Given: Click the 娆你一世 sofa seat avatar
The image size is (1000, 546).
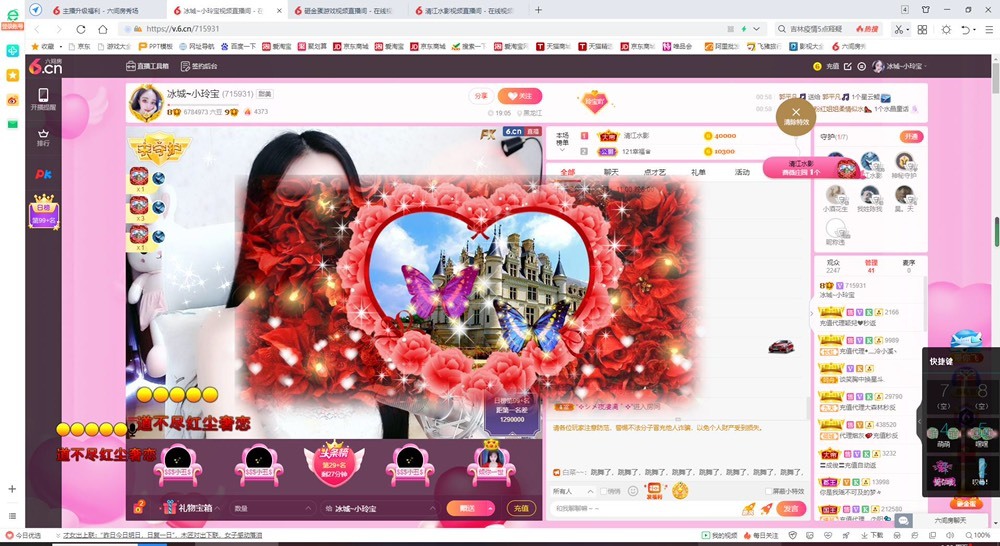Looking at the screenshot, I should (490, 464).
